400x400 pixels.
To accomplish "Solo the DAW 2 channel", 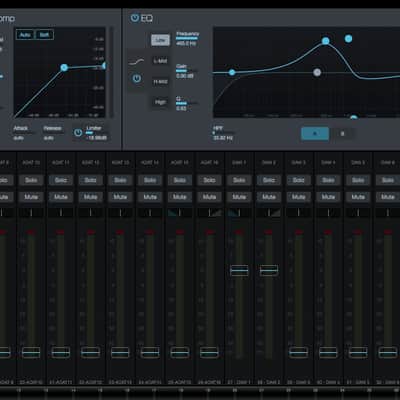I will click(x=269, y=180).
